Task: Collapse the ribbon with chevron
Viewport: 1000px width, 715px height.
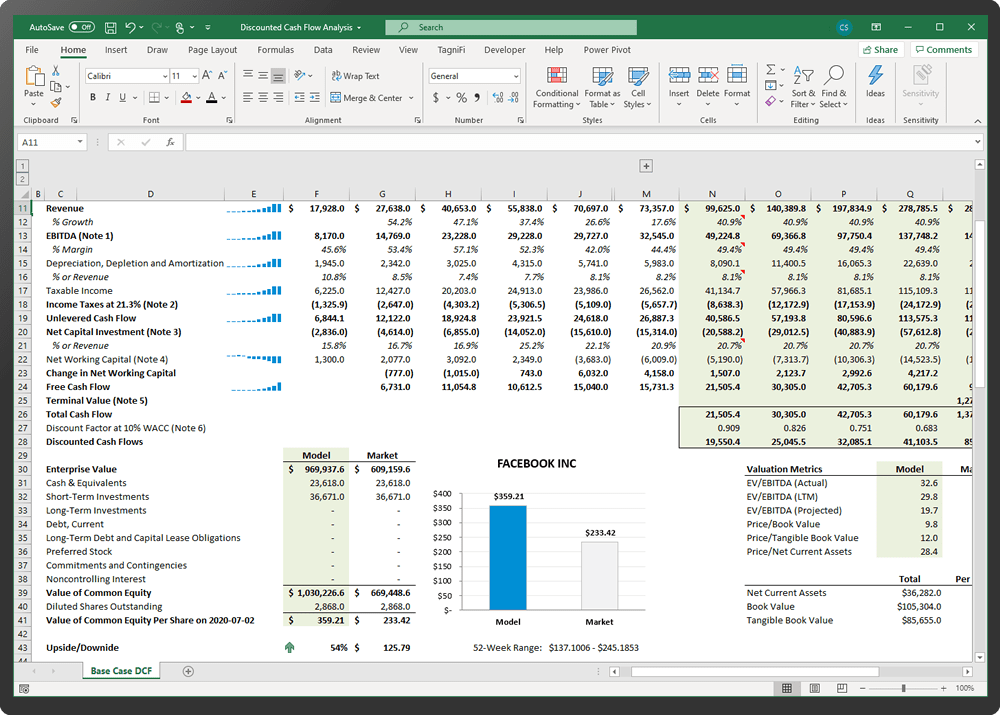Action: 978,121
